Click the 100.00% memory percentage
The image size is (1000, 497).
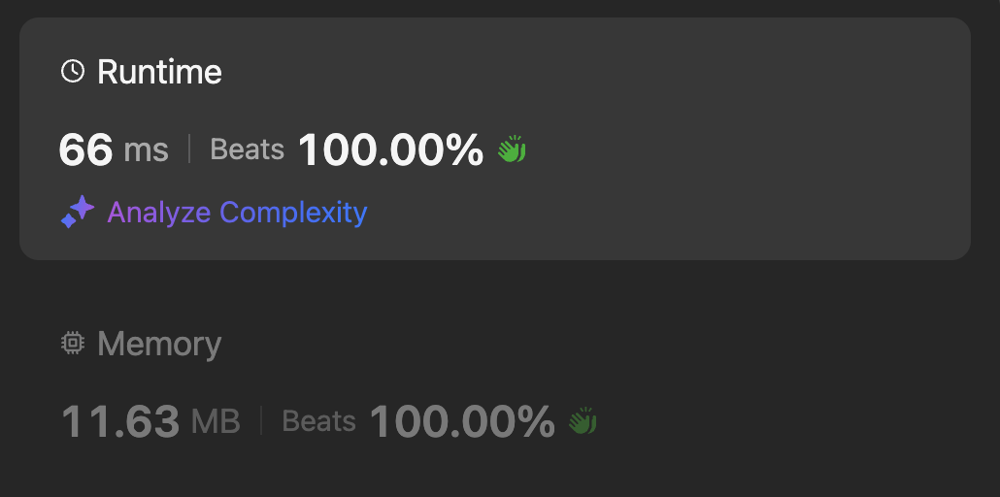462,422
